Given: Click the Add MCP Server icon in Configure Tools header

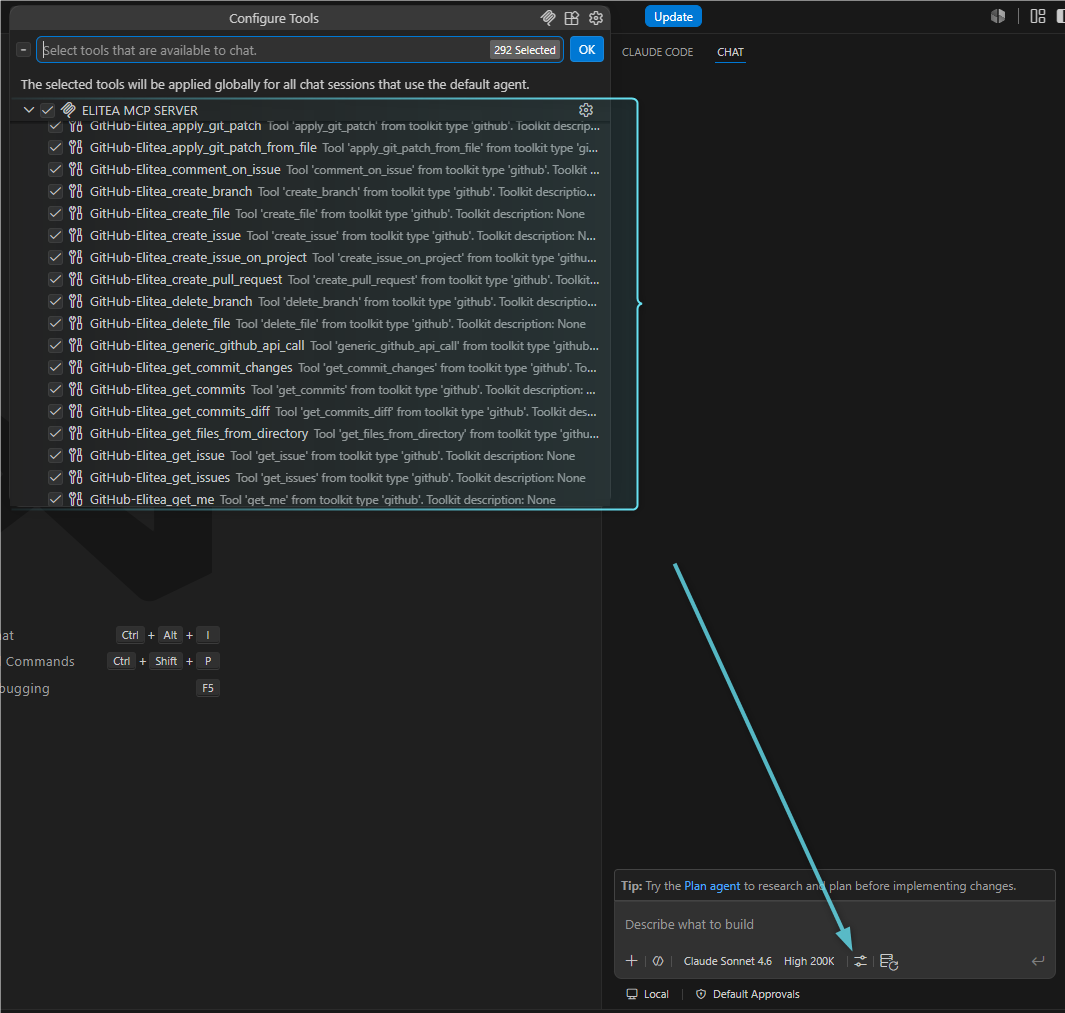Looking at the screenshot, I should [547, 18].
